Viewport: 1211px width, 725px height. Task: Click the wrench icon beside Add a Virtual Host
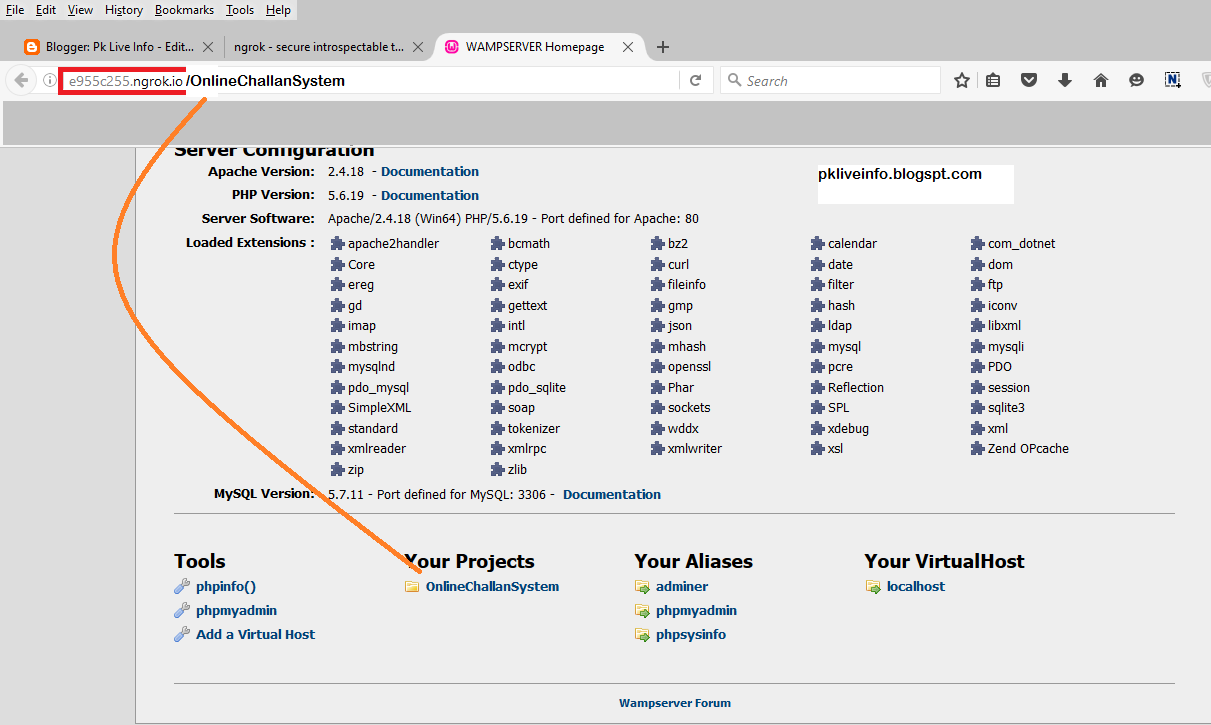(182, 635)
